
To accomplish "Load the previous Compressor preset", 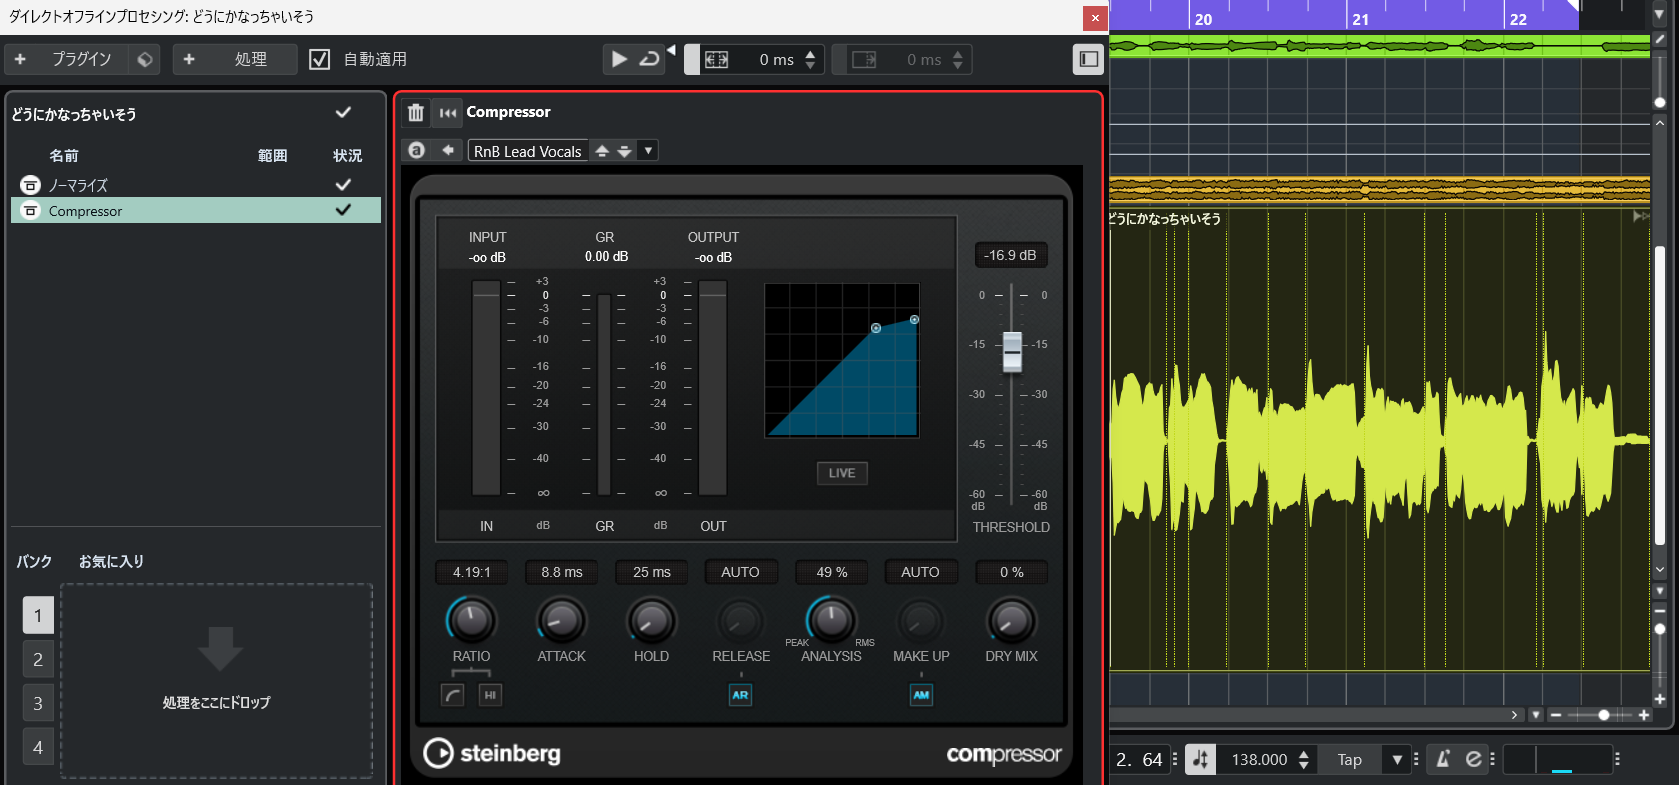I will [602, 151].
